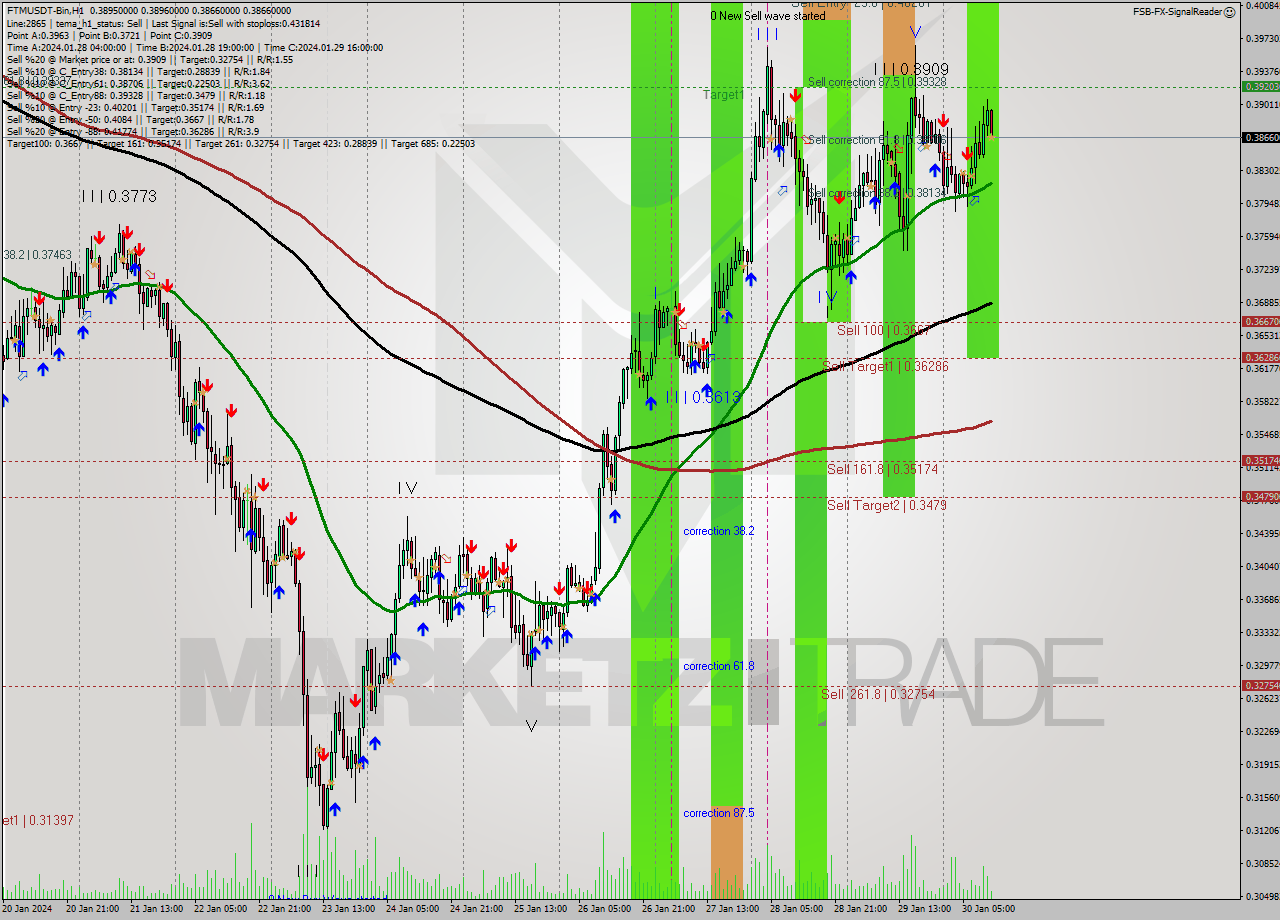Viewport: 1280px width, 920px height.
Task: Click the 'correction 38.2' blue label
Action: [x=718, y=531]
